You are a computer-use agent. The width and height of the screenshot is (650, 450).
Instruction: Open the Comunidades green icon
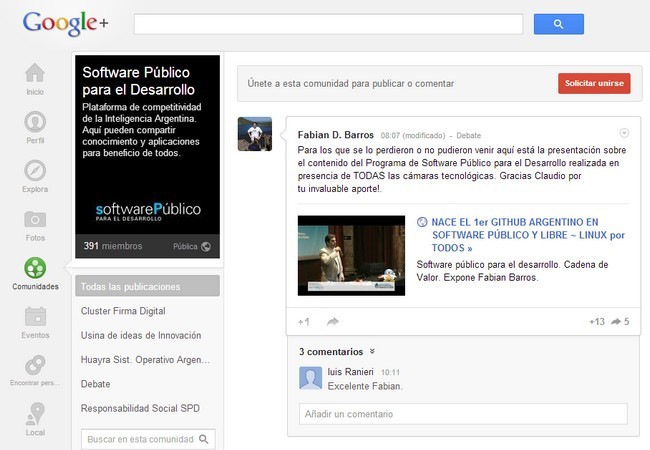[35, 268]
